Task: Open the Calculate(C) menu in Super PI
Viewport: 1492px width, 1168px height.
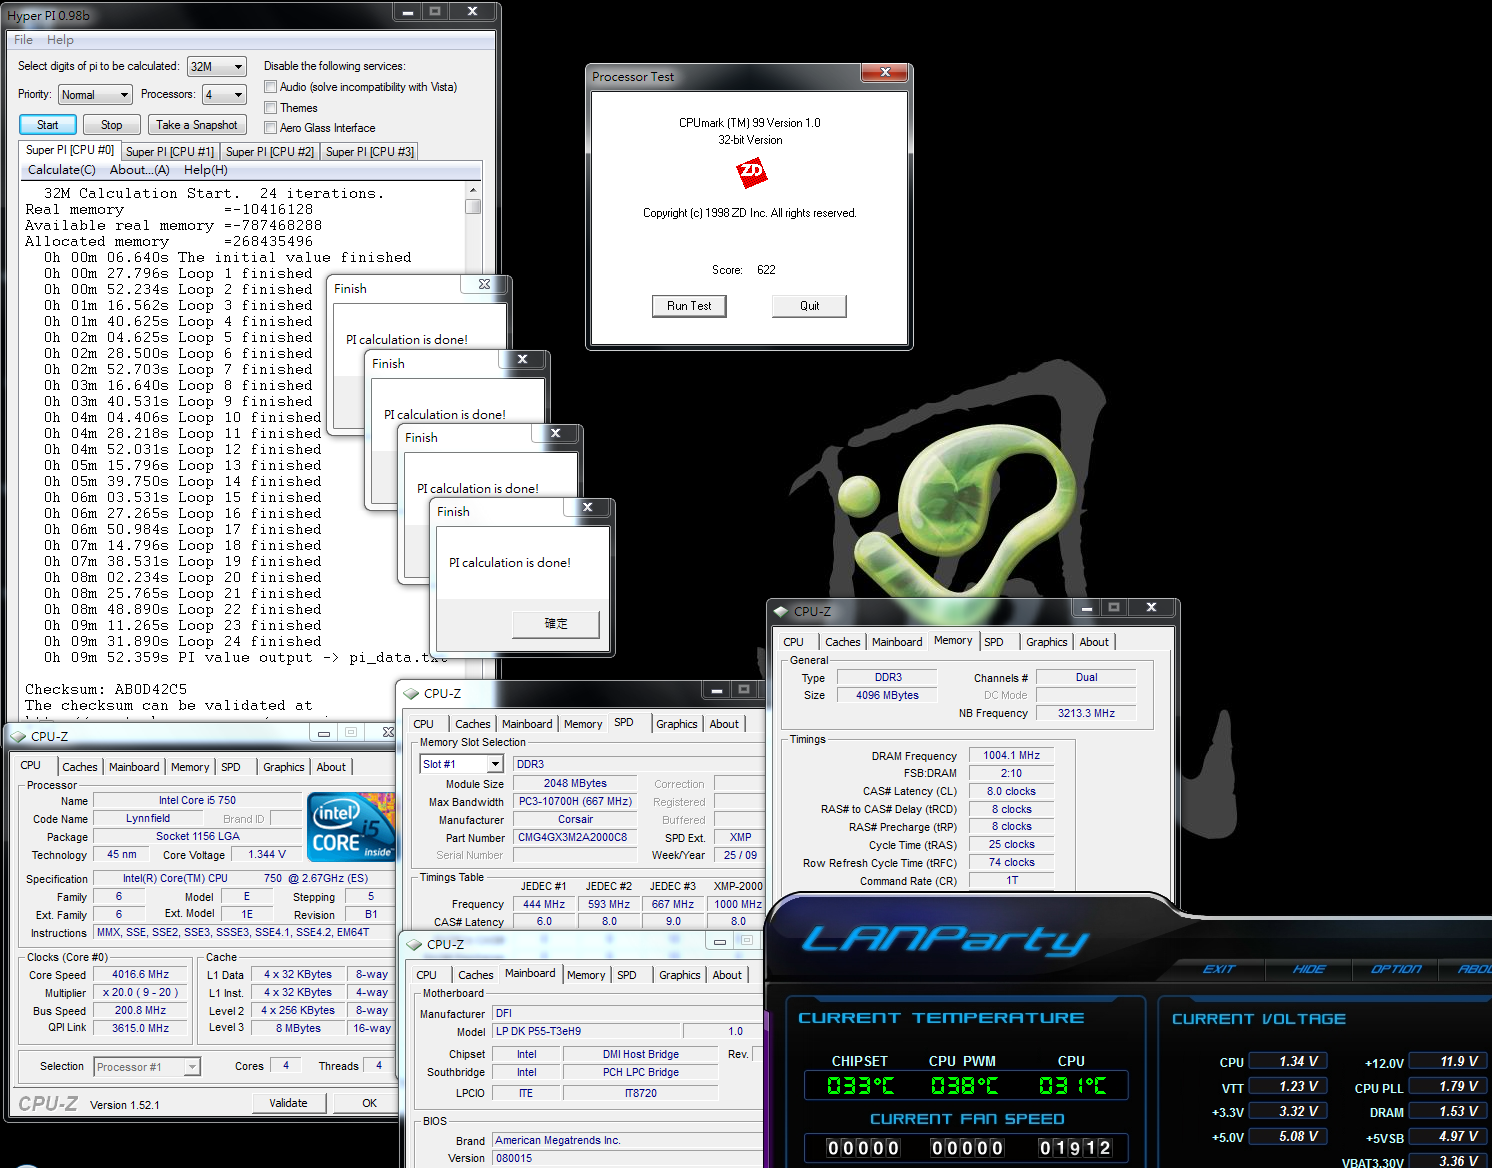Action: tap(62, 170)
